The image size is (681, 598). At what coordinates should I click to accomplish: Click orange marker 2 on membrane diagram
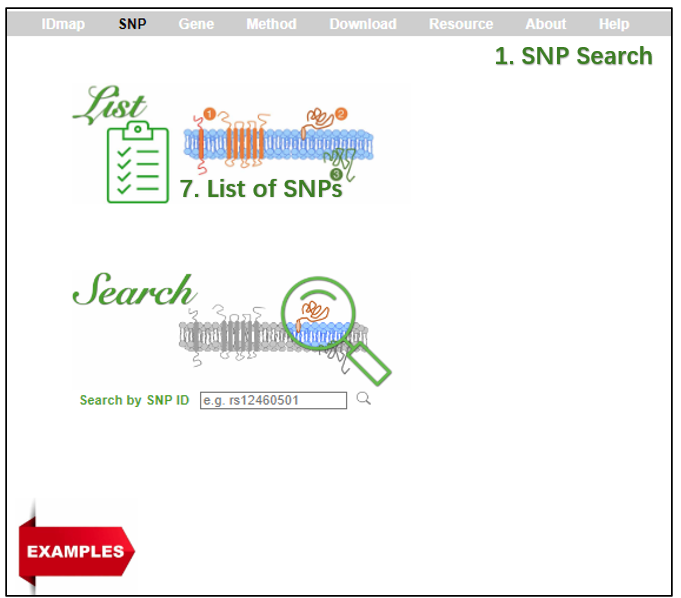tap(341, 114)
